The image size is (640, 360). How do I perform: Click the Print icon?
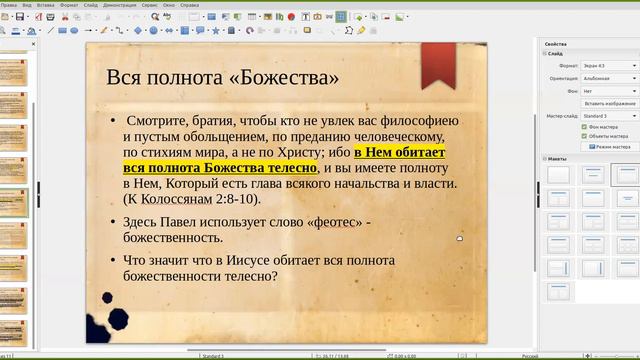tap(50, 17)
